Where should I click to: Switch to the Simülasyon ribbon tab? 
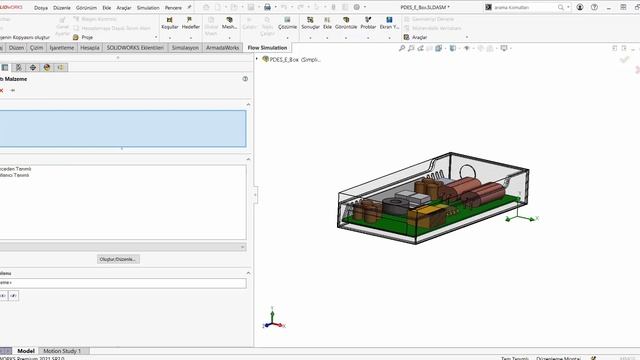point(185,48)
